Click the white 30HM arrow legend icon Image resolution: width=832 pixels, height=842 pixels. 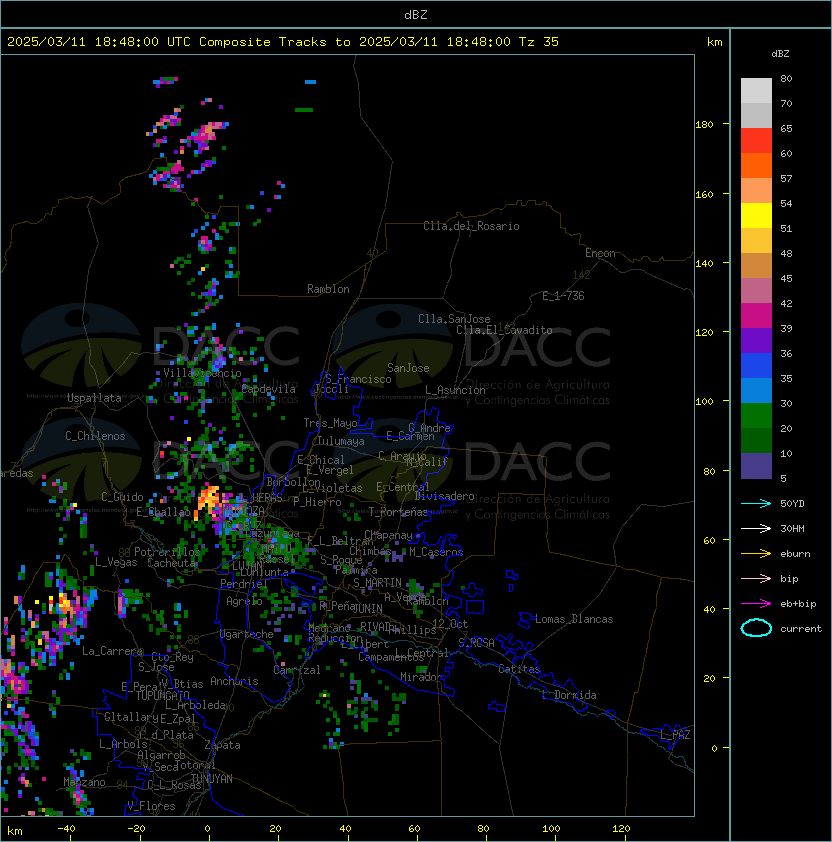[756, 528]
